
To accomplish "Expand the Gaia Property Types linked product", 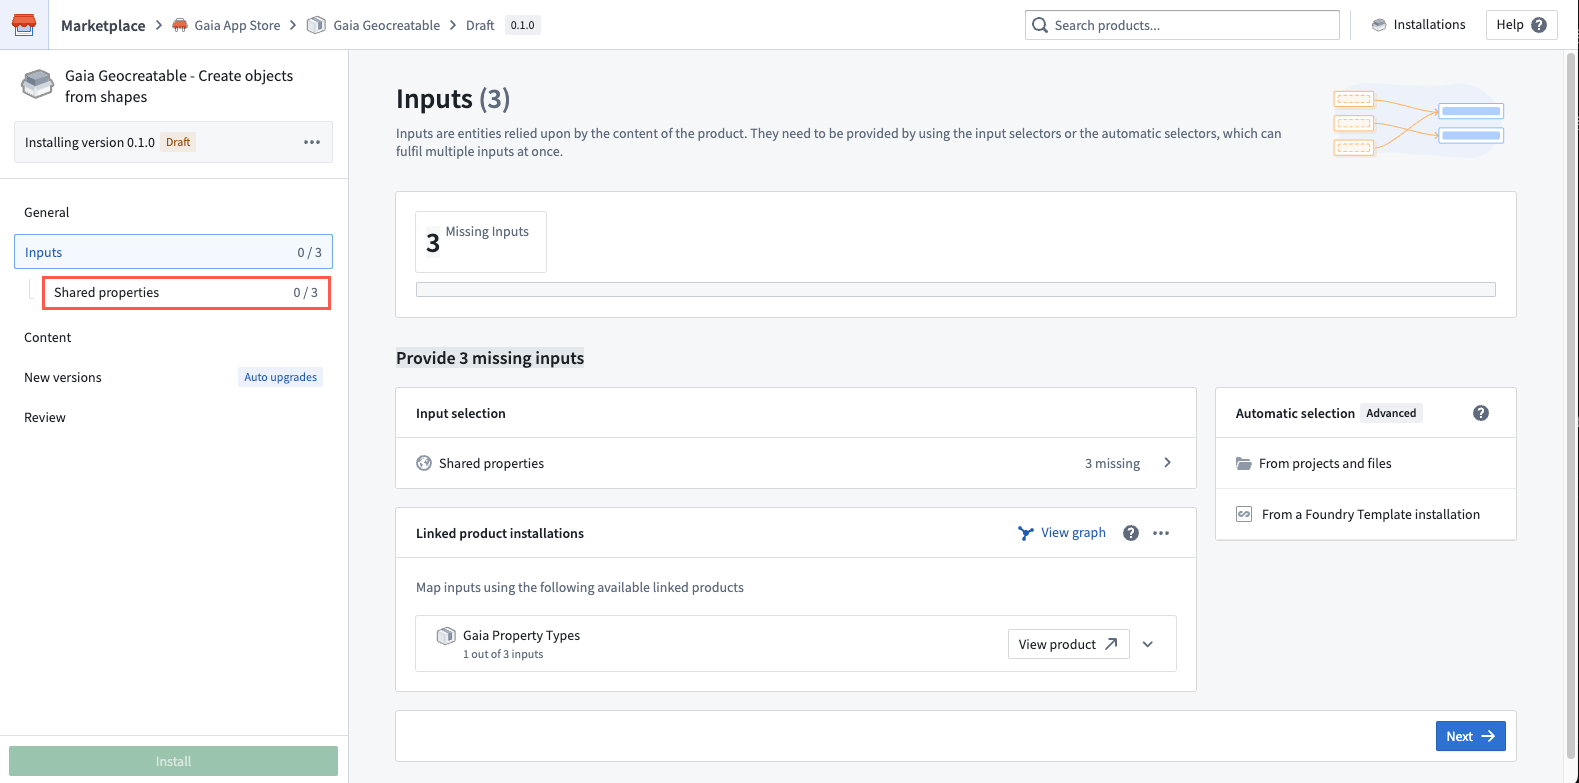I will tap(1148, 644).
